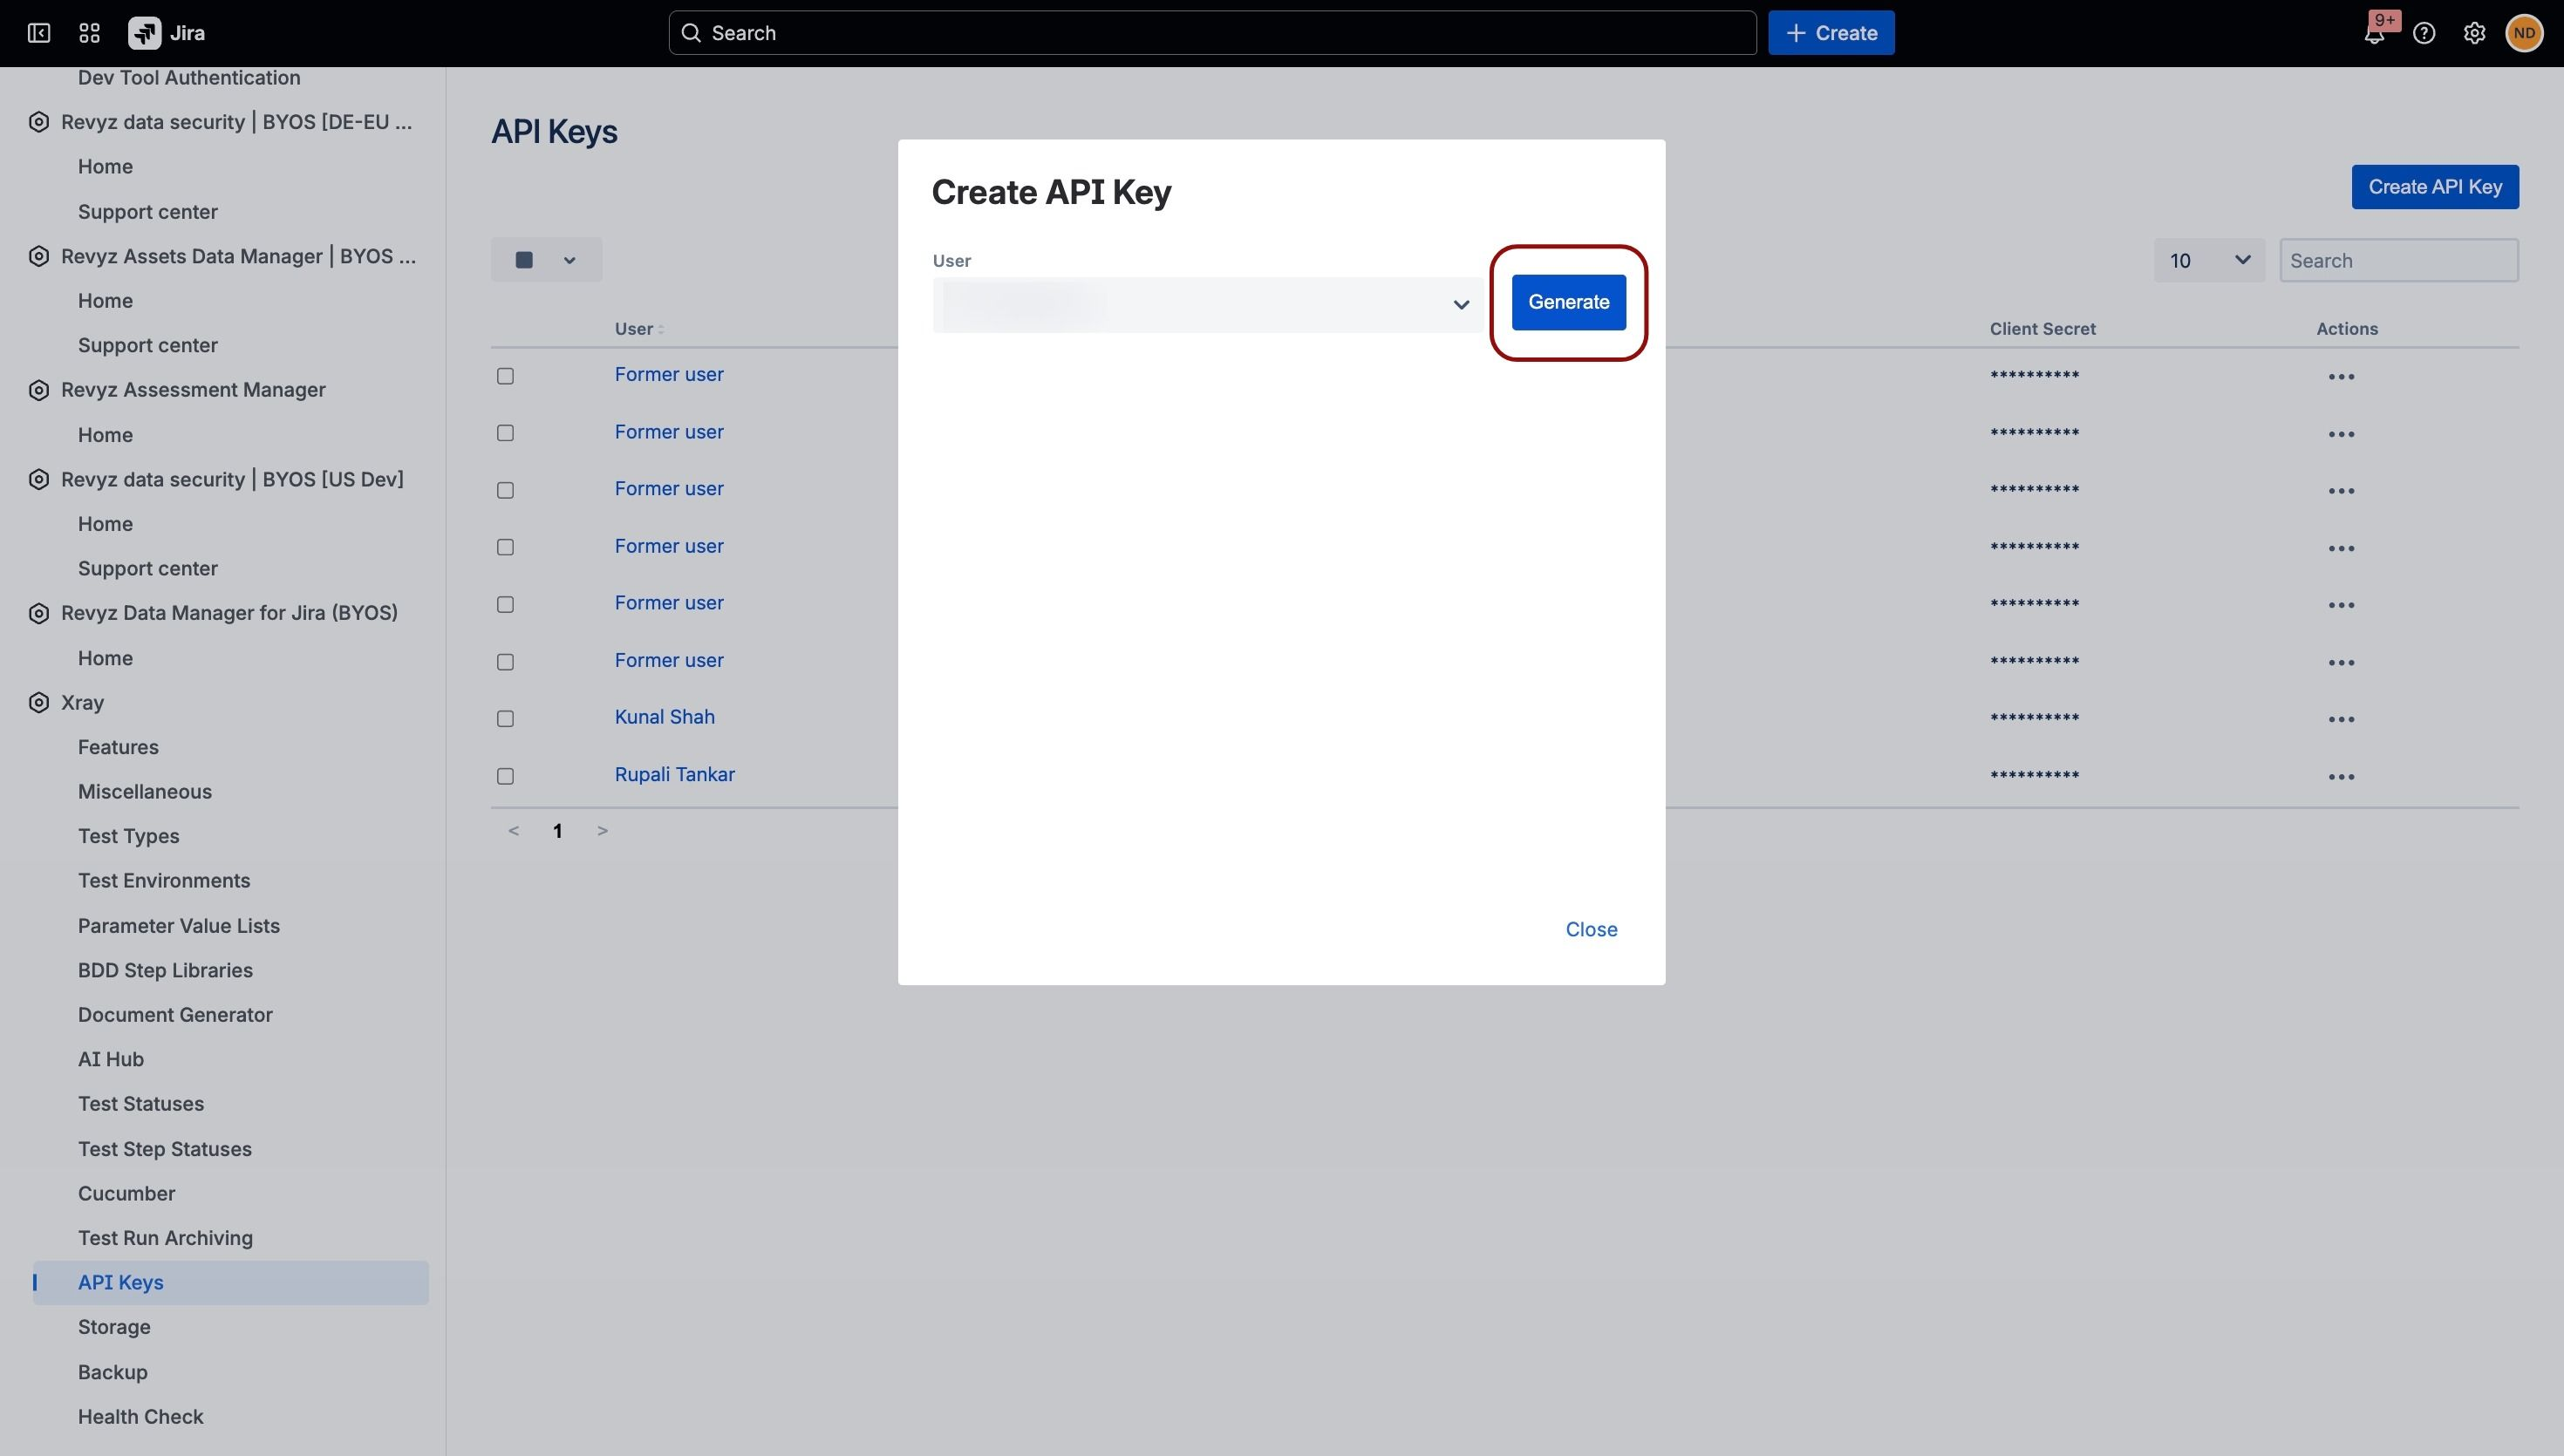The width and height of the screenshot is (2564, 1456).
Task: Open the settings gear icon
Action: pyautogui.click(x=2474, y=33)
